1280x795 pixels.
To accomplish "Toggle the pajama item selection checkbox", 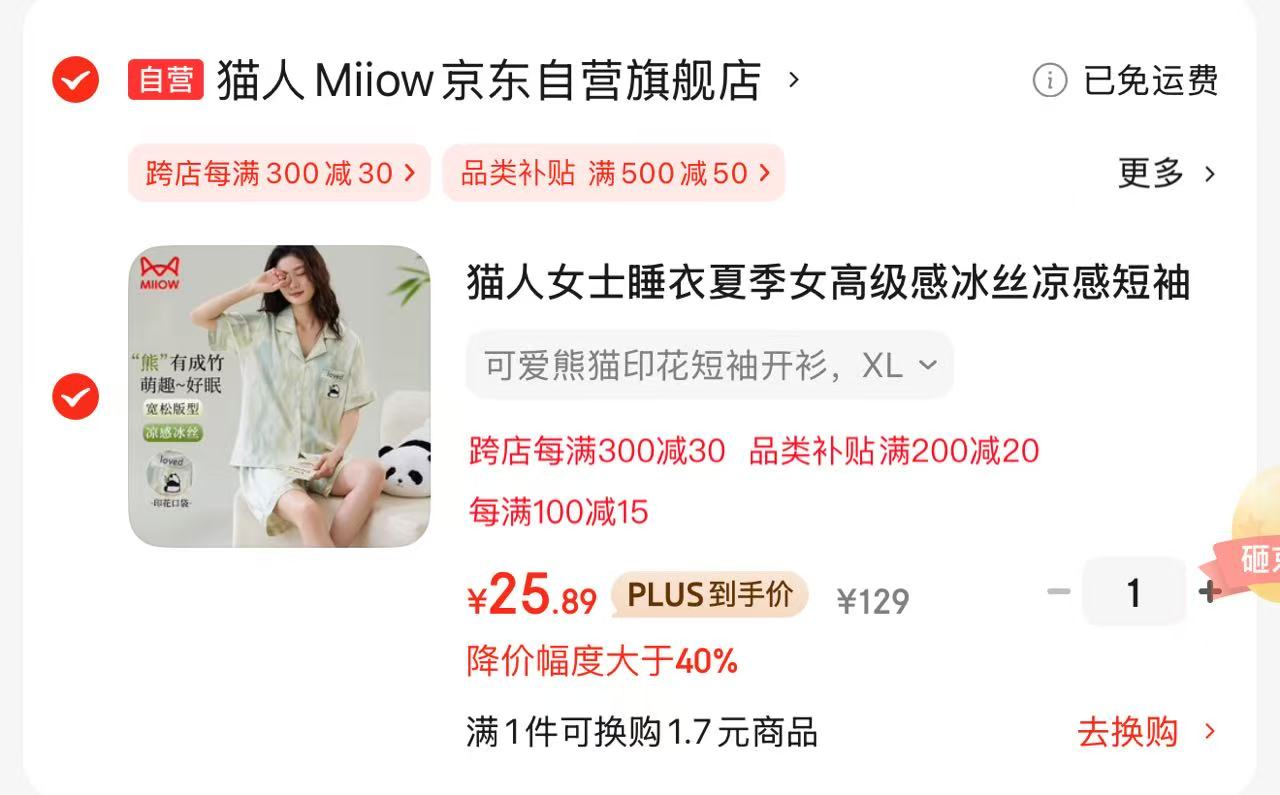I will pos(76,397).
